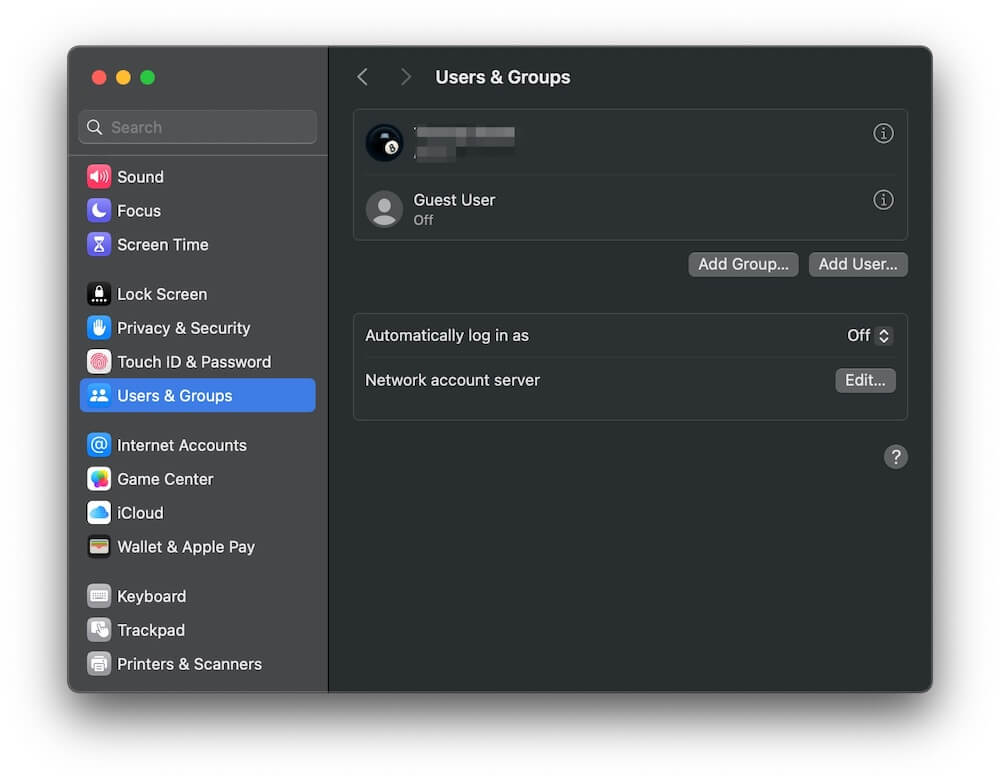
Task: Open Privacy & Security settings
Action: [197, 328]
